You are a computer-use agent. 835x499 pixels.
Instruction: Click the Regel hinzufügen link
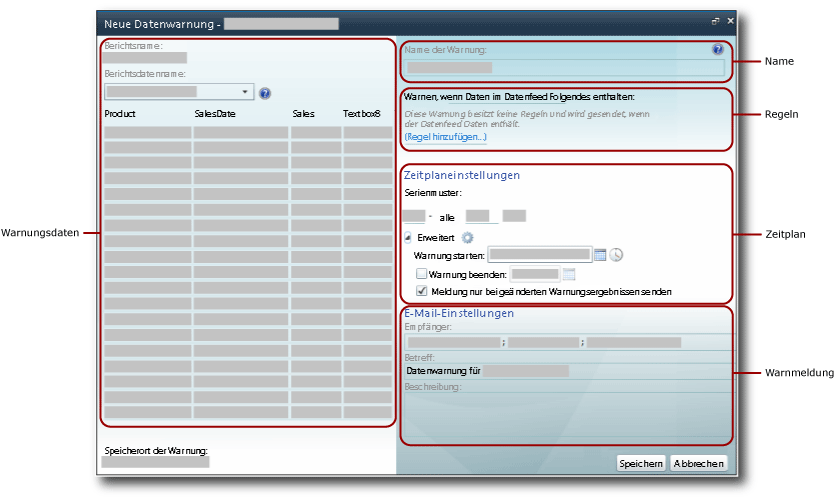446,136
